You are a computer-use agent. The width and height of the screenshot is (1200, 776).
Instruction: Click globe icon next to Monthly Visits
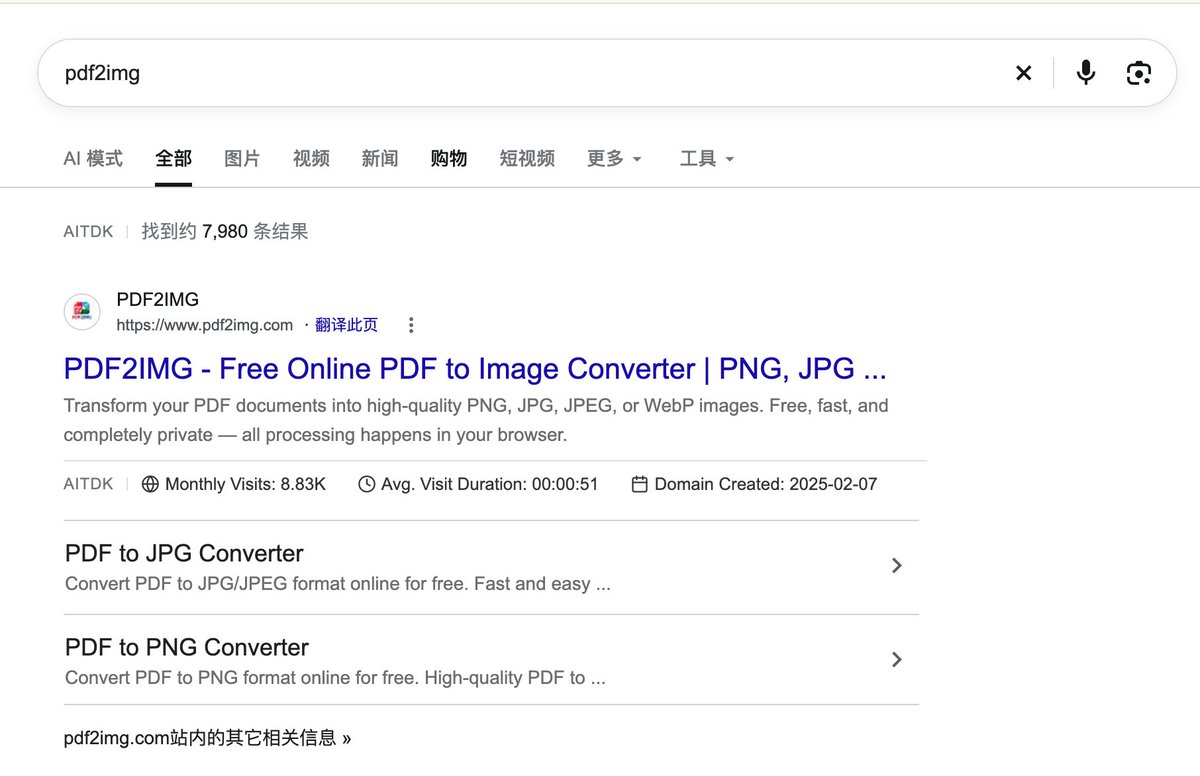(150, 484)
